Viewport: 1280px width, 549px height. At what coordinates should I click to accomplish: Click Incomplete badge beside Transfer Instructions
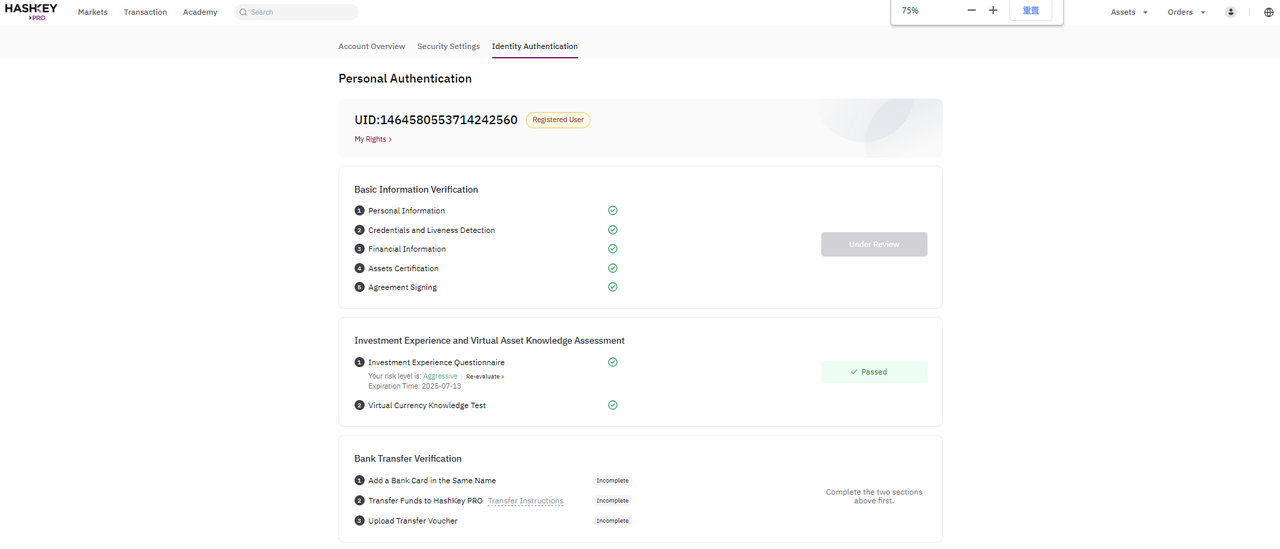[613, 501]
